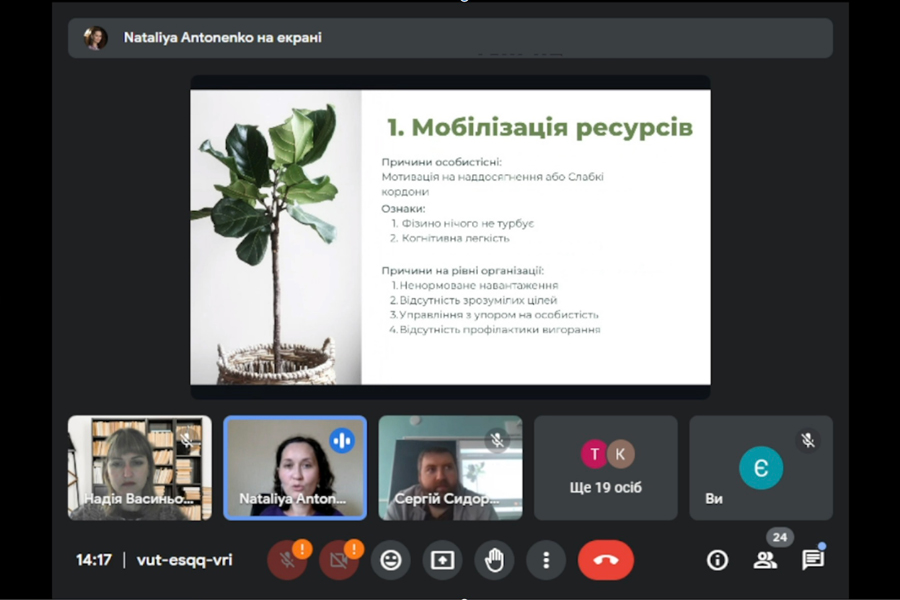
Task: Click the 'K' participant avatar
Action: coord(620,454)
